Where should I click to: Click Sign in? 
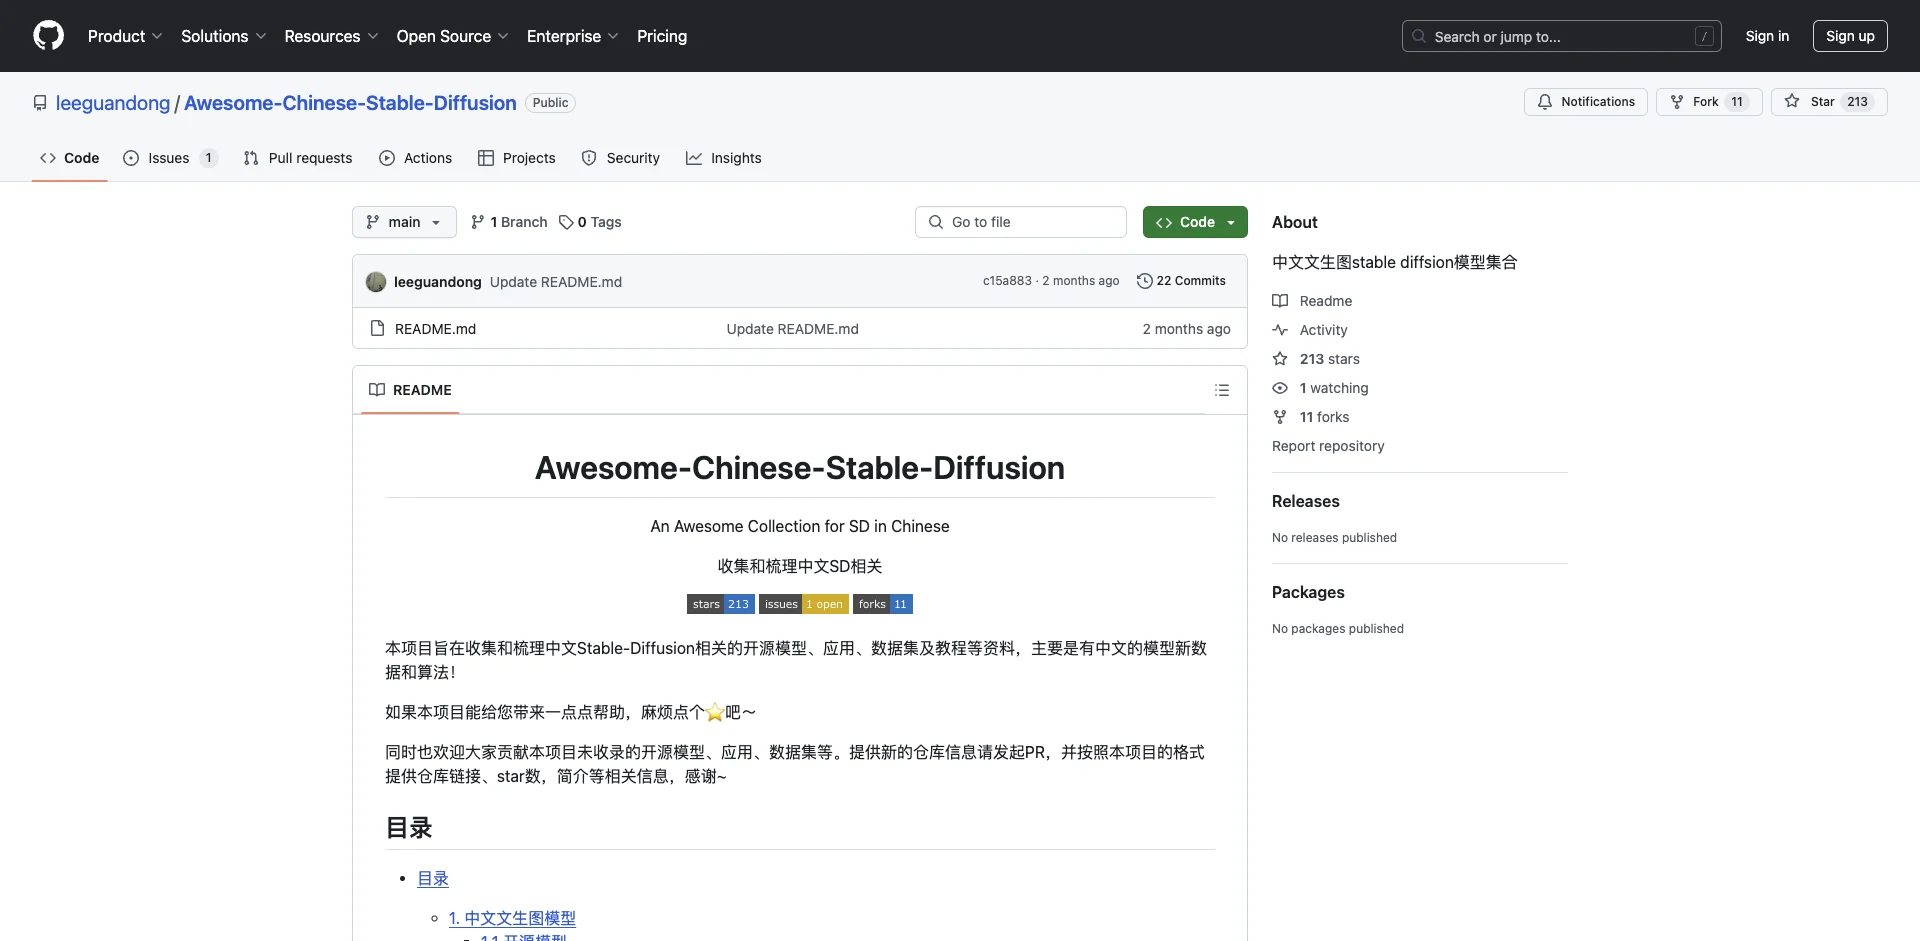[1767, 36]
